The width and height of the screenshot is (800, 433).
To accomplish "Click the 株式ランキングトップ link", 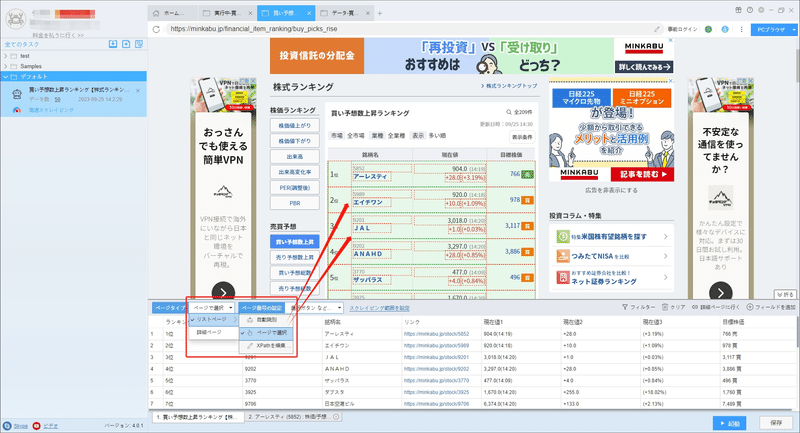I will 509,86.
